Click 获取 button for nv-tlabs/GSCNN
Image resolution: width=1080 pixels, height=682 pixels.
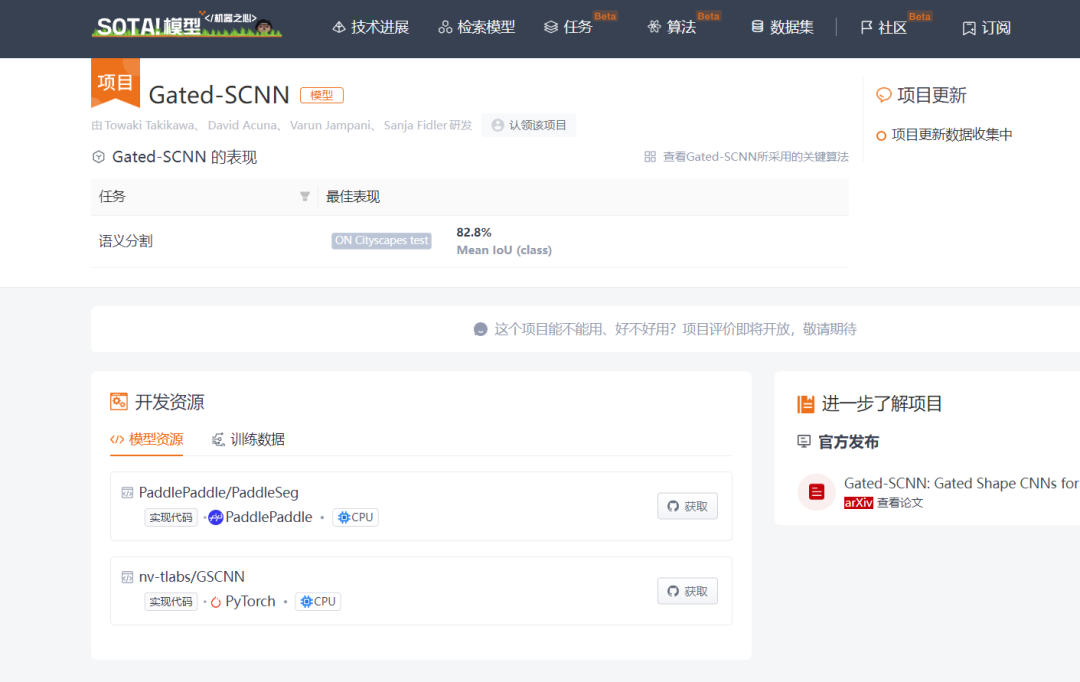click(687, 591)
